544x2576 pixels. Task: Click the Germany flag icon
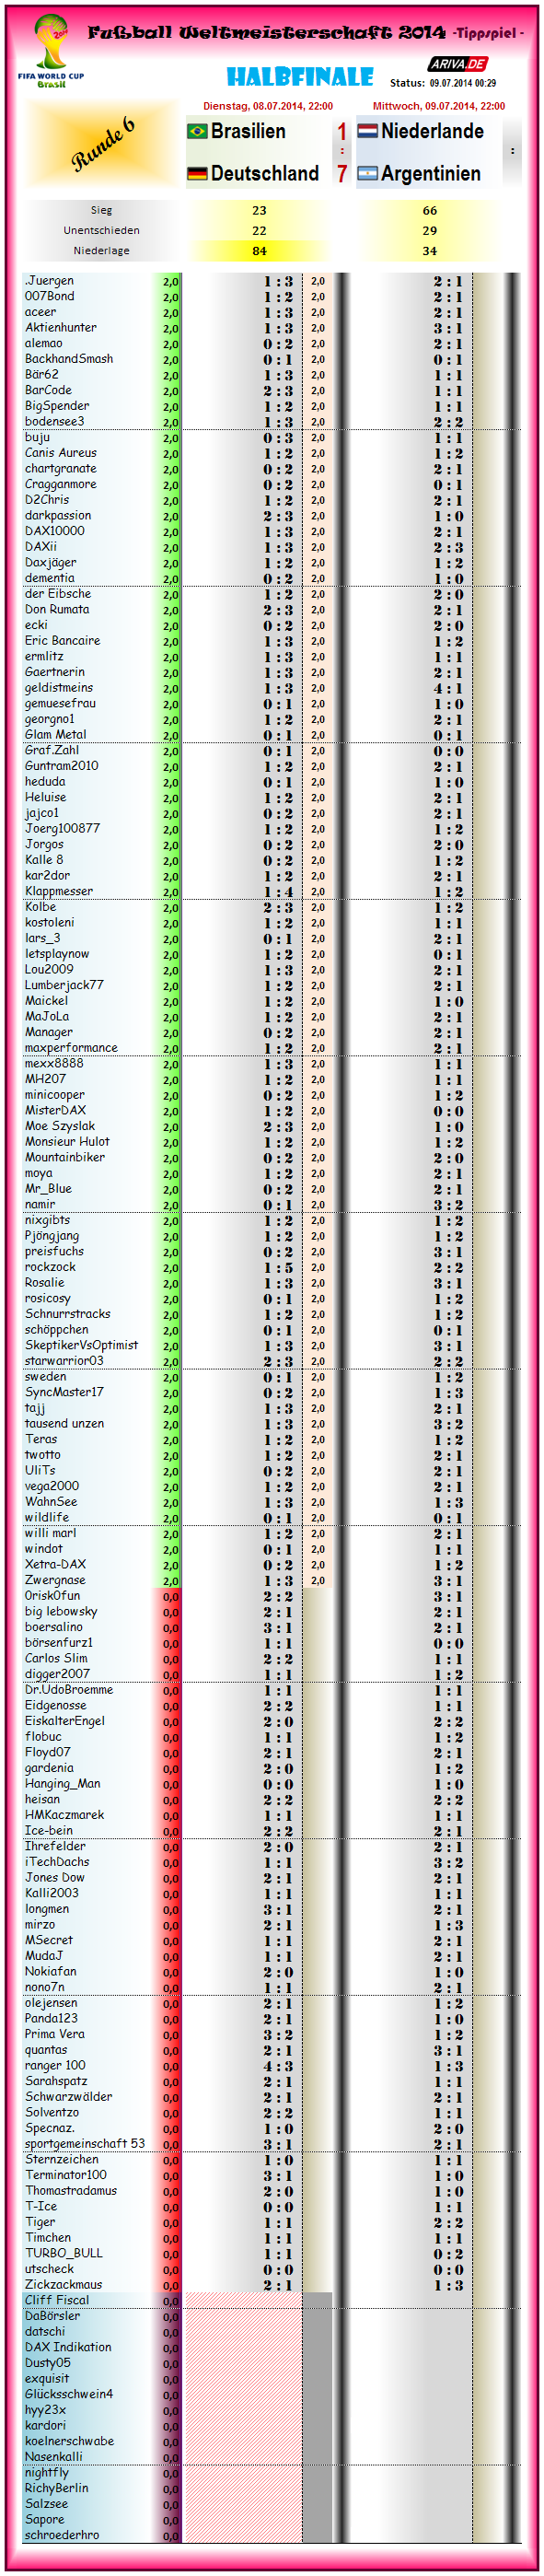pyautogui.click(x=197, y=174)
